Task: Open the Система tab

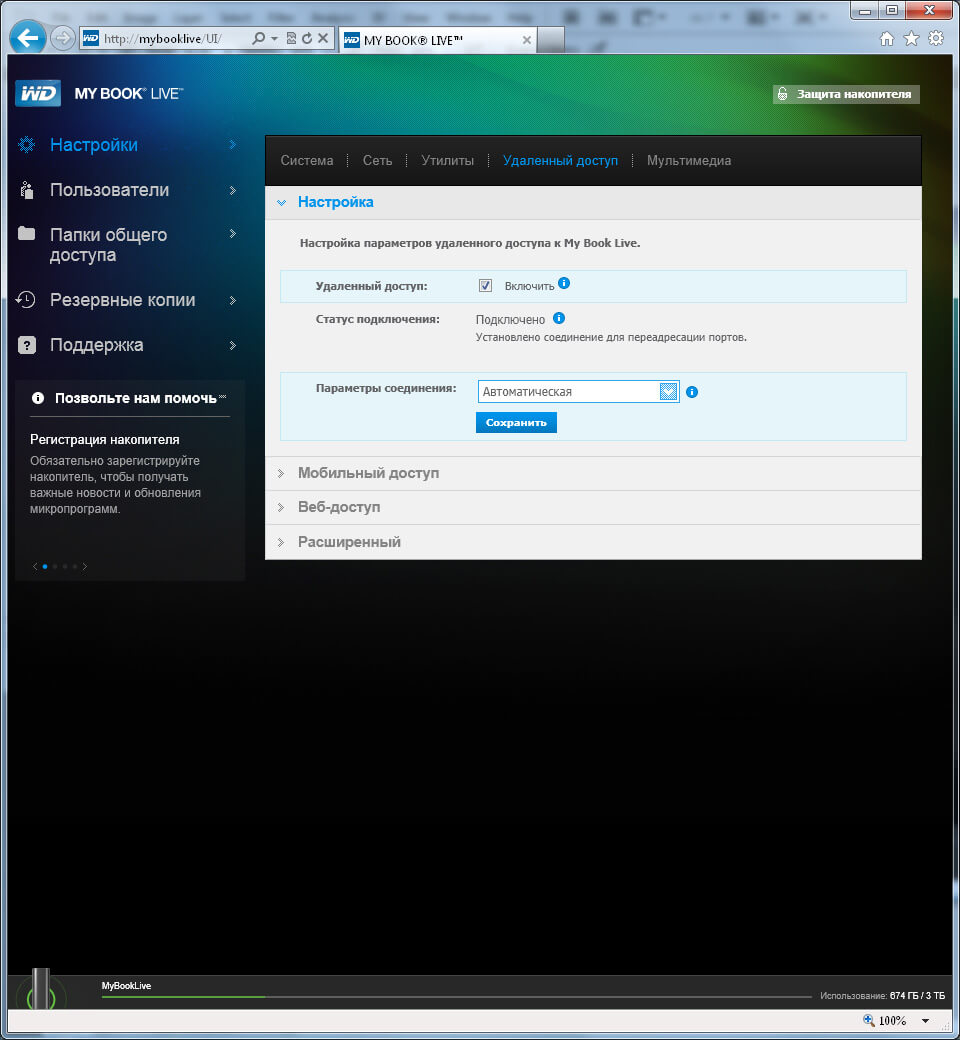Action: (x=307, y=161)
